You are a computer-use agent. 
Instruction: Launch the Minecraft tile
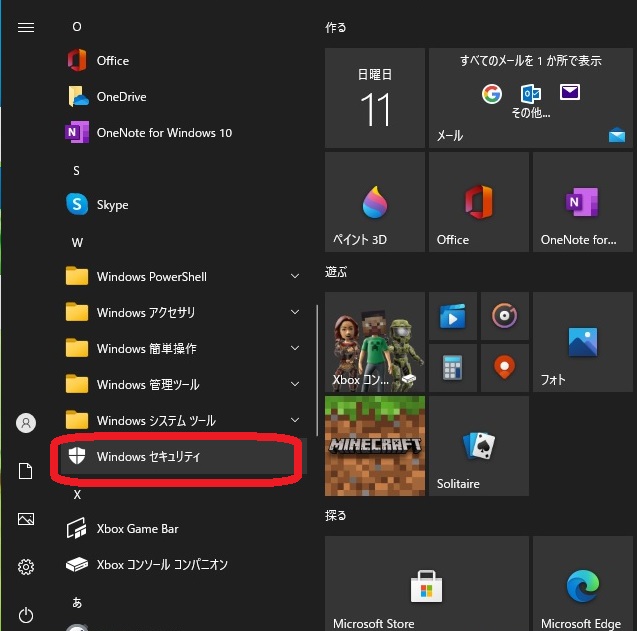(x=375, y=446)
